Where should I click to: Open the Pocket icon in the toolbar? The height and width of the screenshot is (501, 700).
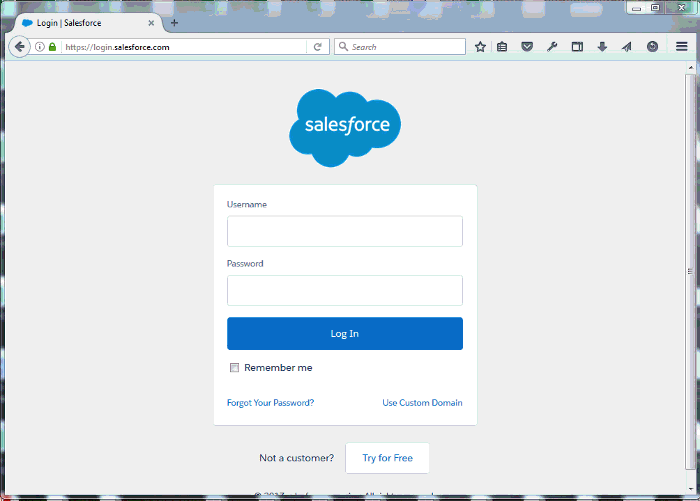pos(527,47)
